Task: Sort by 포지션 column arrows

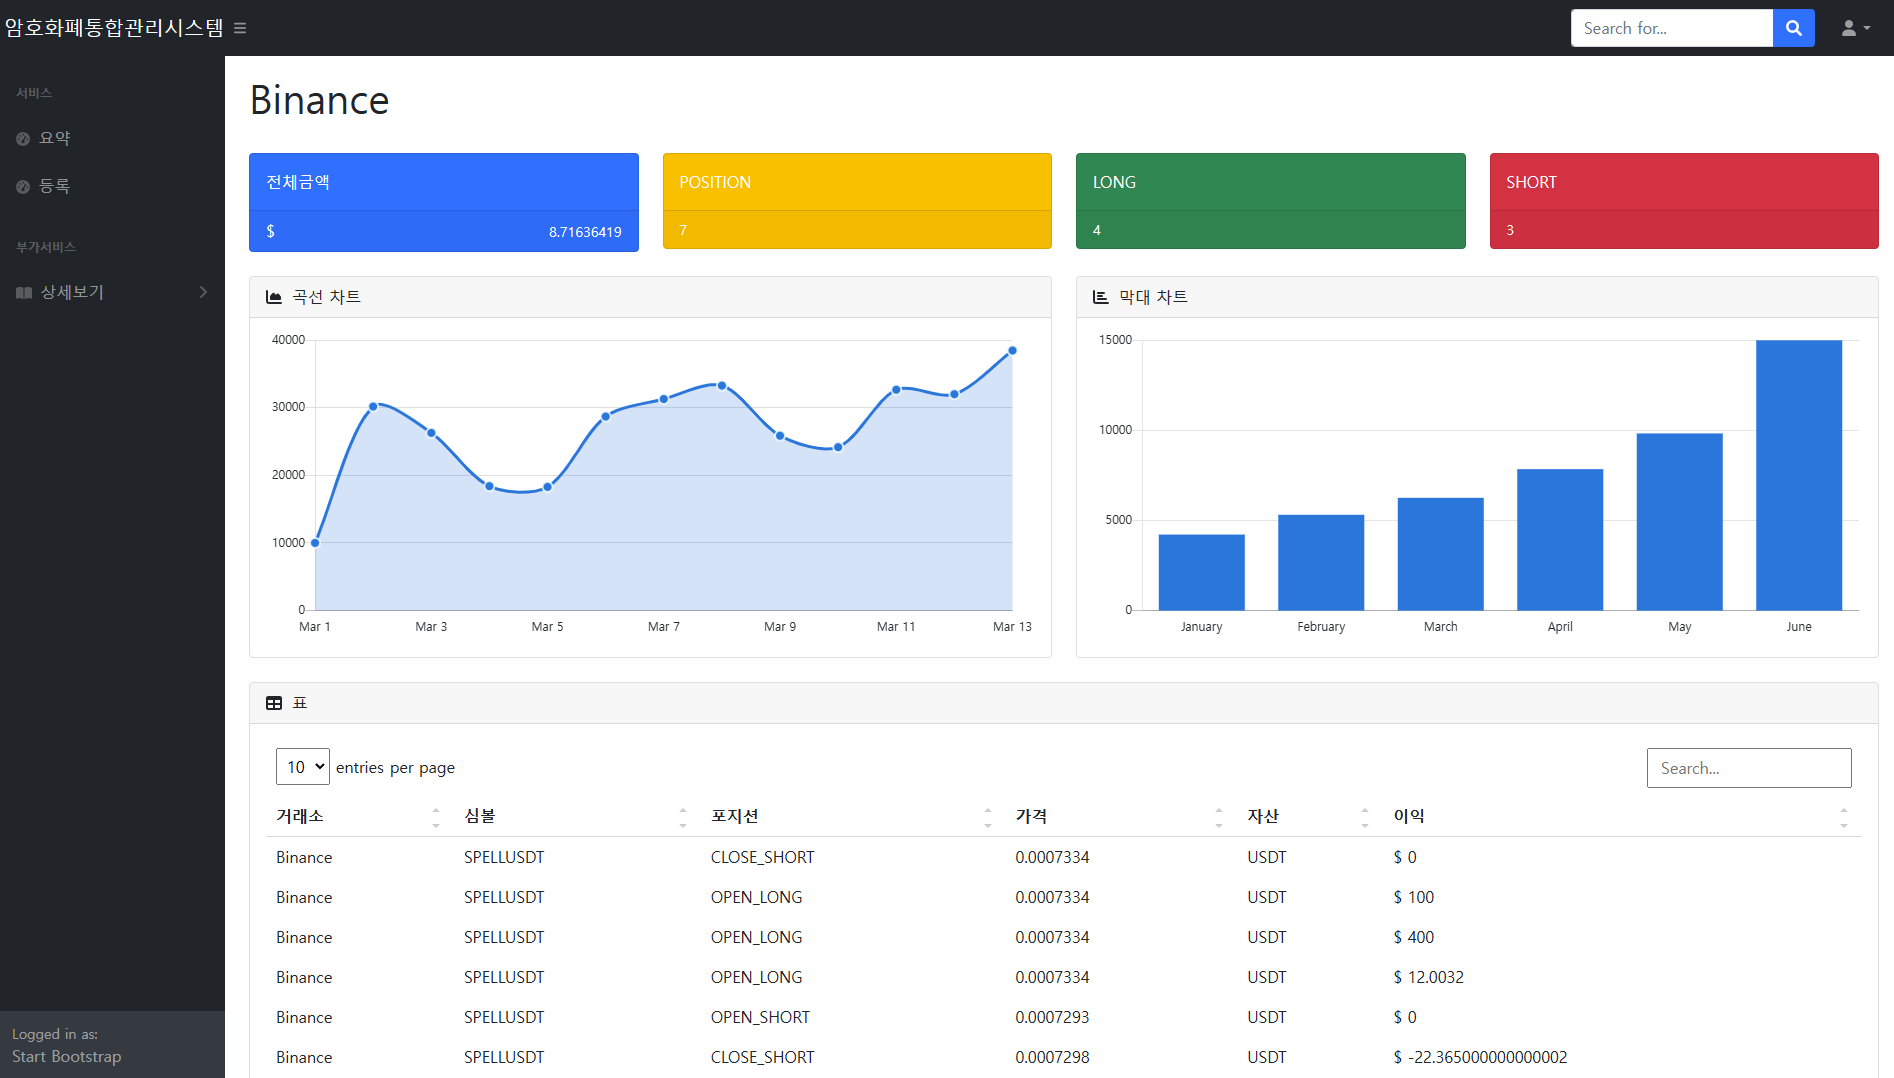Action: [988, 817]
